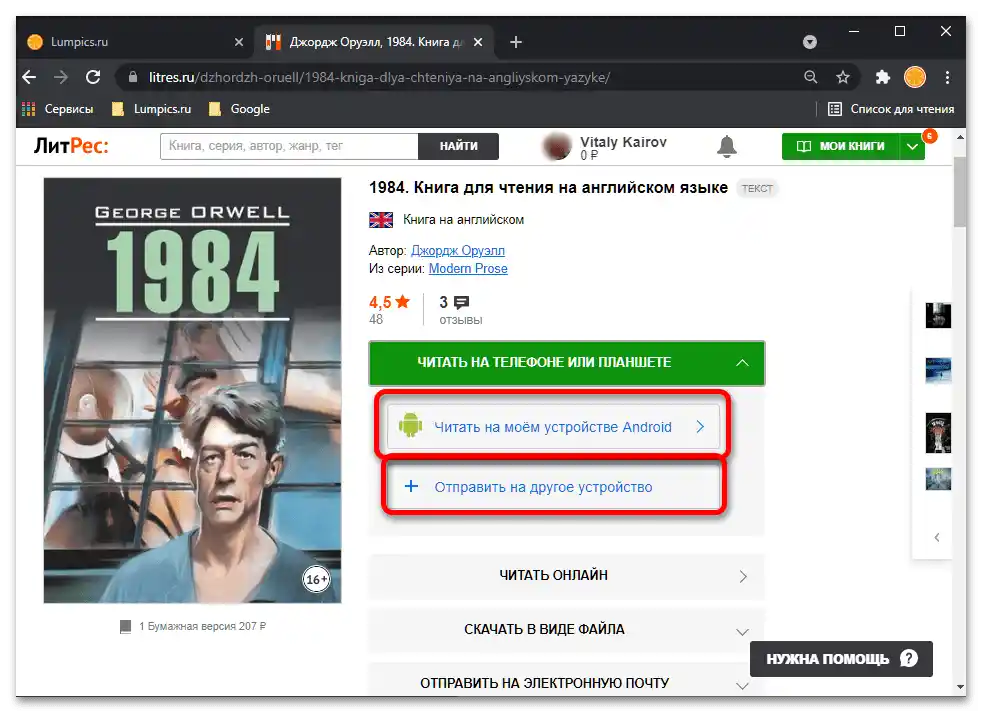Open the Сервисы apps grid bookmark
The image size is (982, 713).
tap(58, 109)
